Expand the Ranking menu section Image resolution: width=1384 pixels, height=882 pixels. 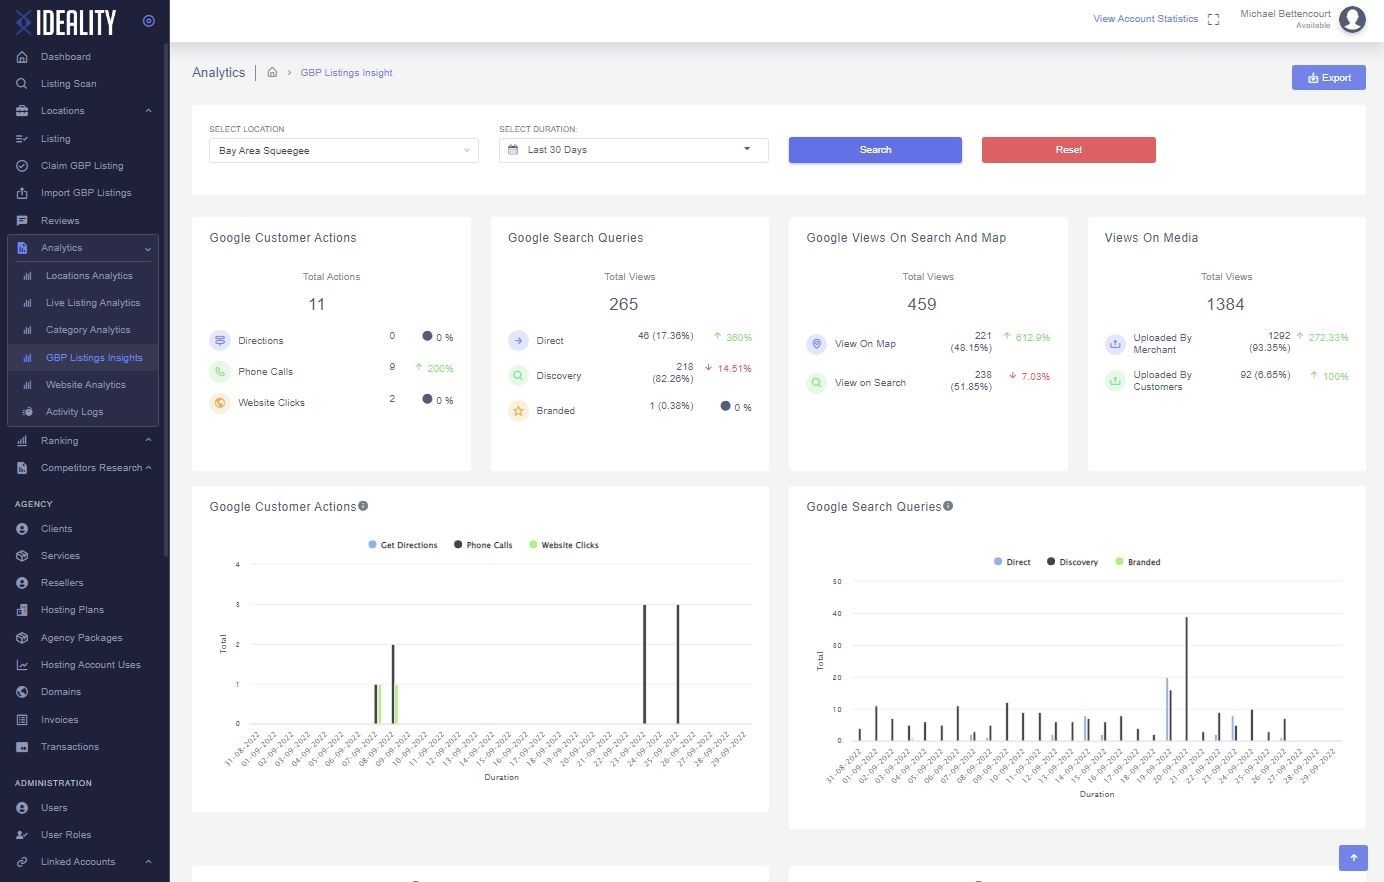148,440
